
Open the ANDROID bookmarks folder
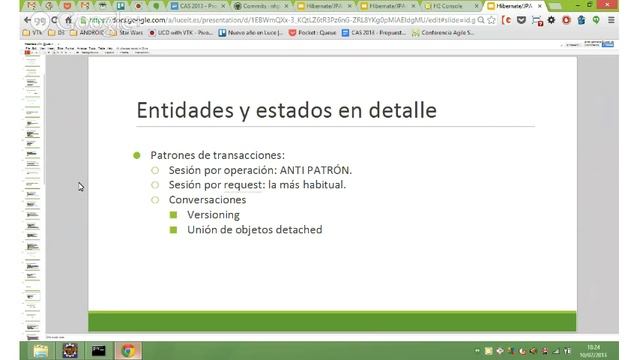tap(87, 33)
